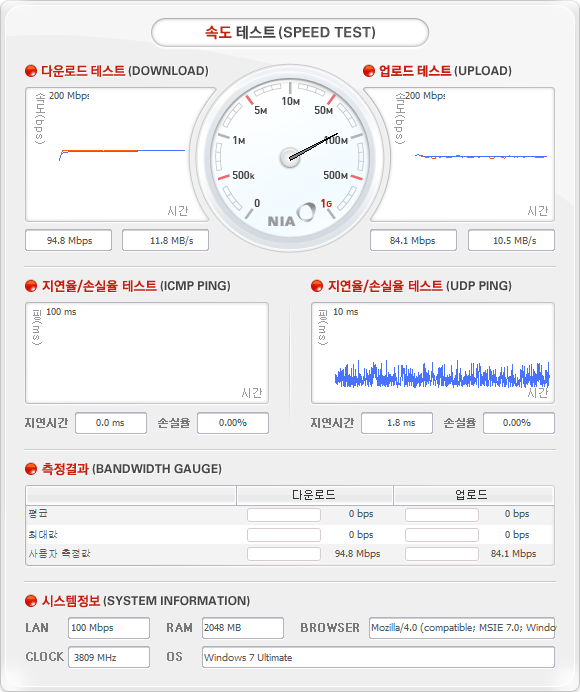This screenshot has width=580, height=692.
Task: Click the 1G mark on the speed gauge
Action: point(326,203)
